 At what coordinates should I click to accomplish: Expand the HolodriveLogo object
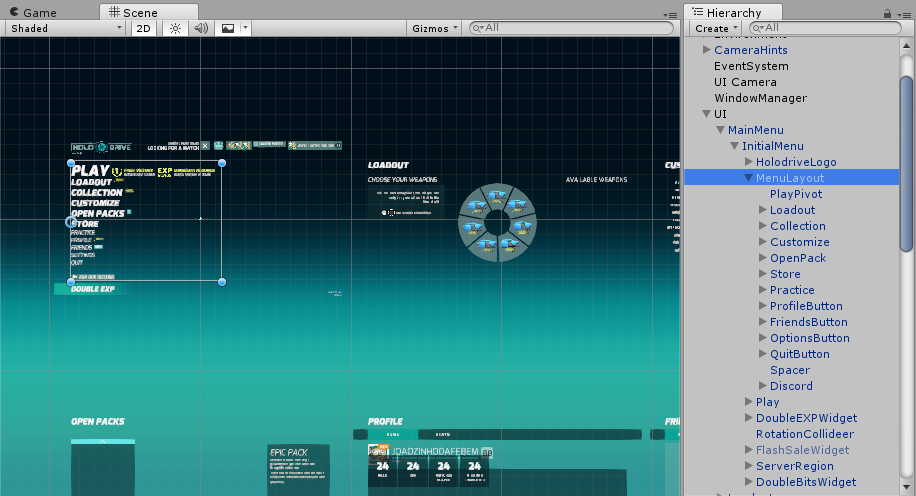748,162
